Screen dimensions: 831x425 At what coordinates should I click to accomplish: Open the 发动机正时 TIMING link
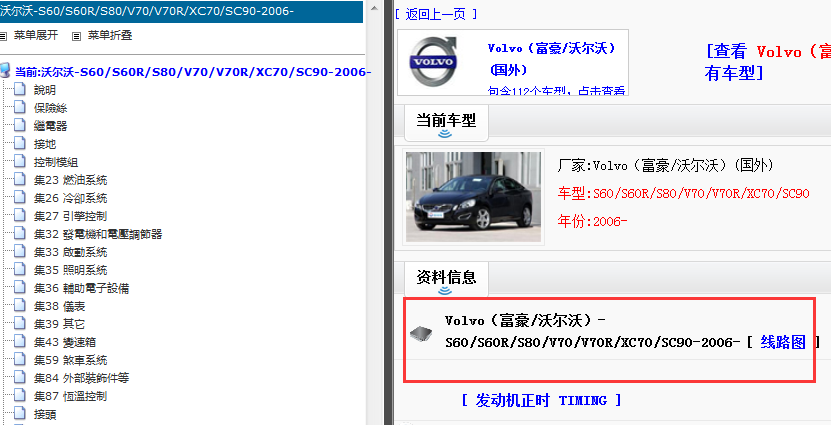541,400
